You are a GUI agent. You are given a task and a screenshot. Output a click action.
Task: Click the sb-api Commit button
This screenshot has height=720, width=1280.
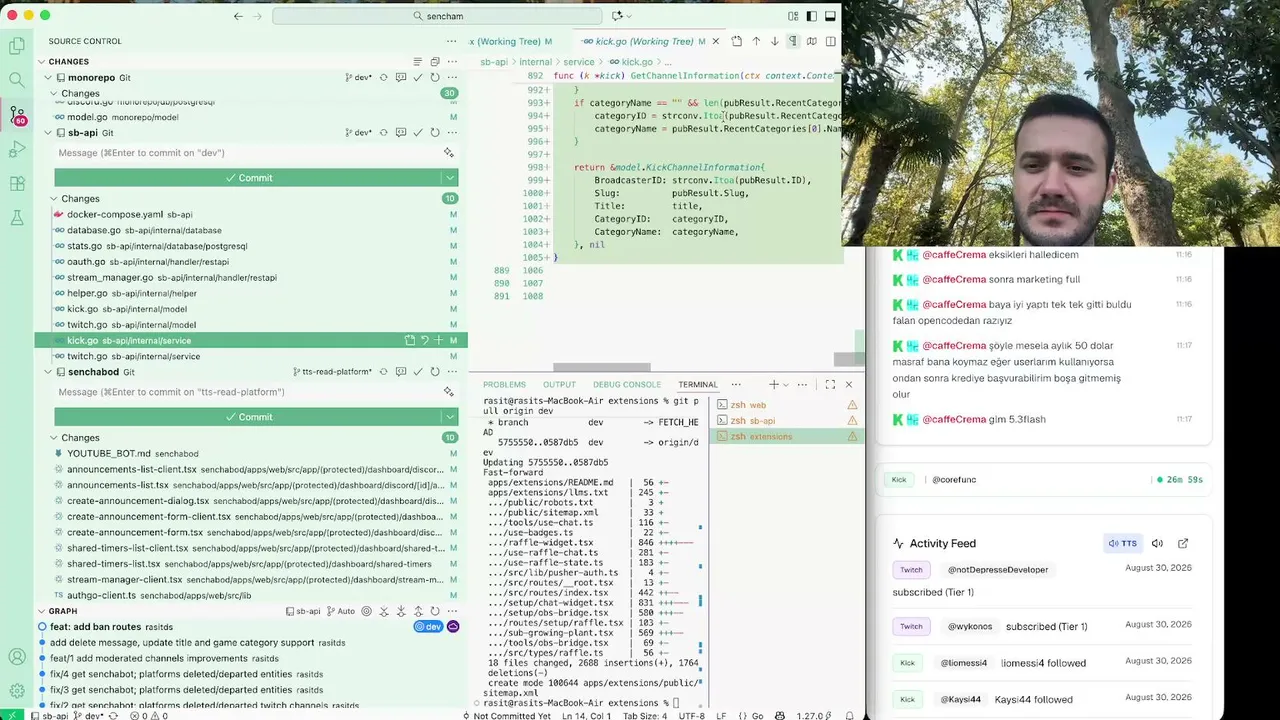(x=249, y=177)
